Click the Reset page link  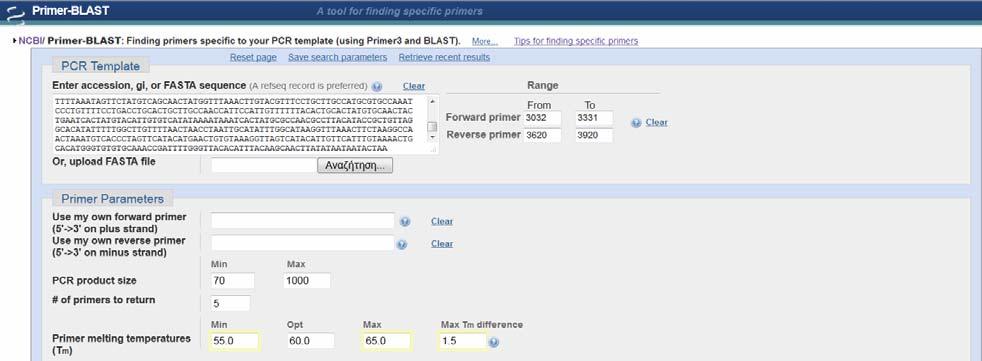[253, 57]
